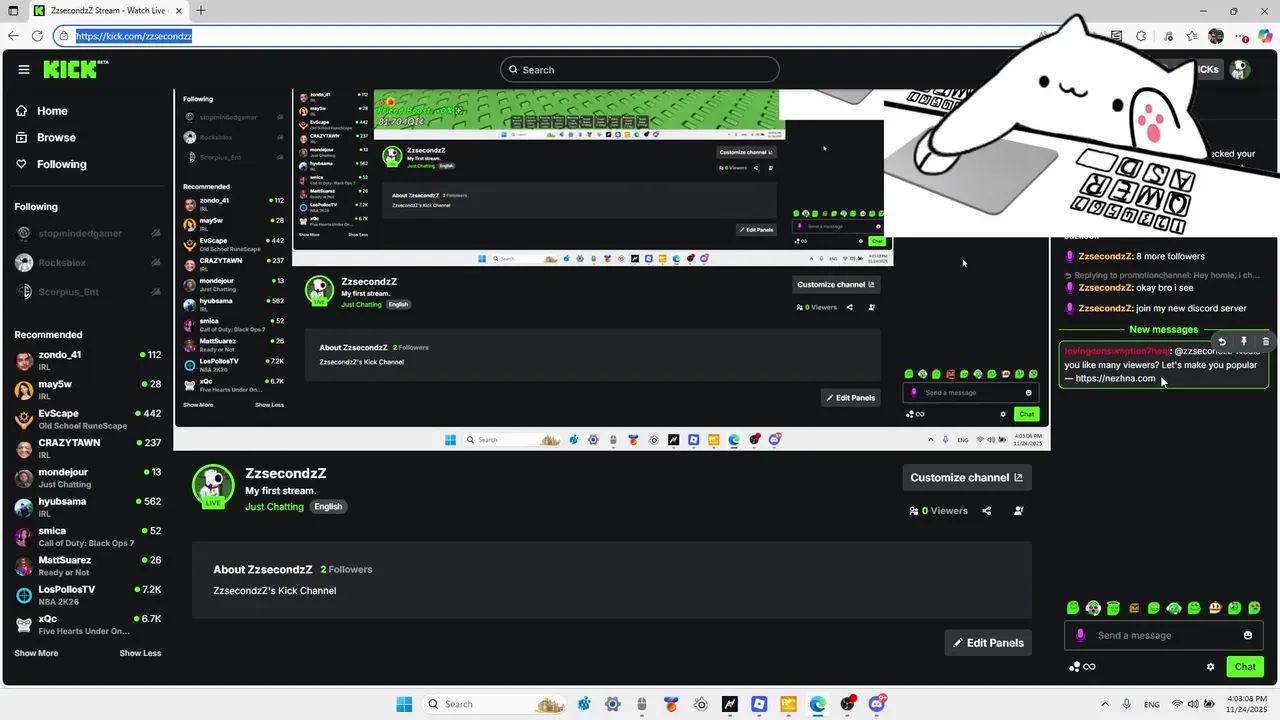Click the browser address bar URL
Image resolution: width=1280 pixels, height=720 pixels.
(x=133, y=36)
